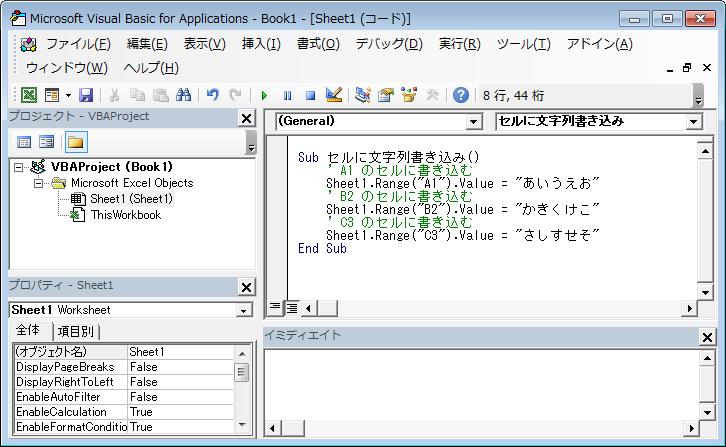Switch to the 全体 properties tab
The width and height of the screenshot is (726, 447).
pos(28,330)
